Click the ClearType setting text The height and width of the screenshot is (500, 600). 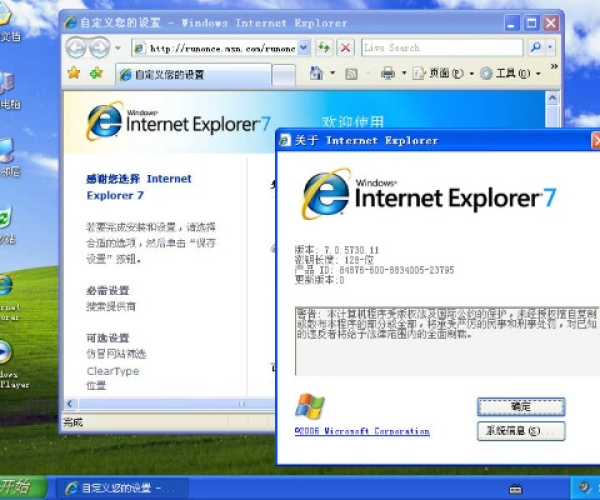click(113, 371)
